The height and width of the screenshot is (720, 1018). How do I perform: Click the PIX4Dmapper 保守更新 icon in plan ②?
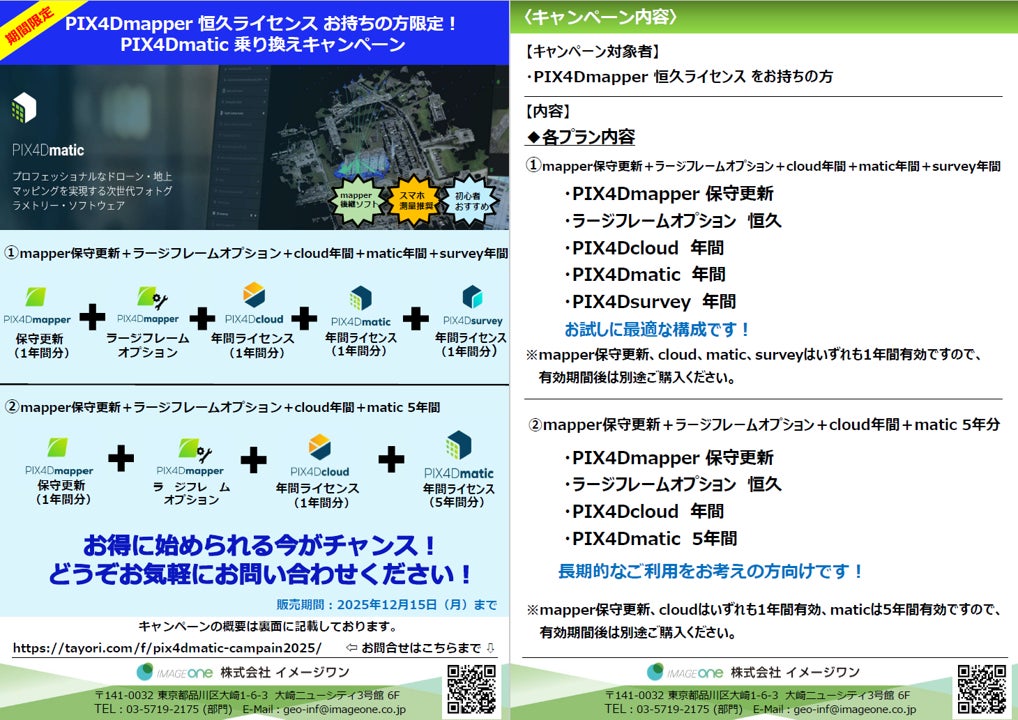(57, 447)
